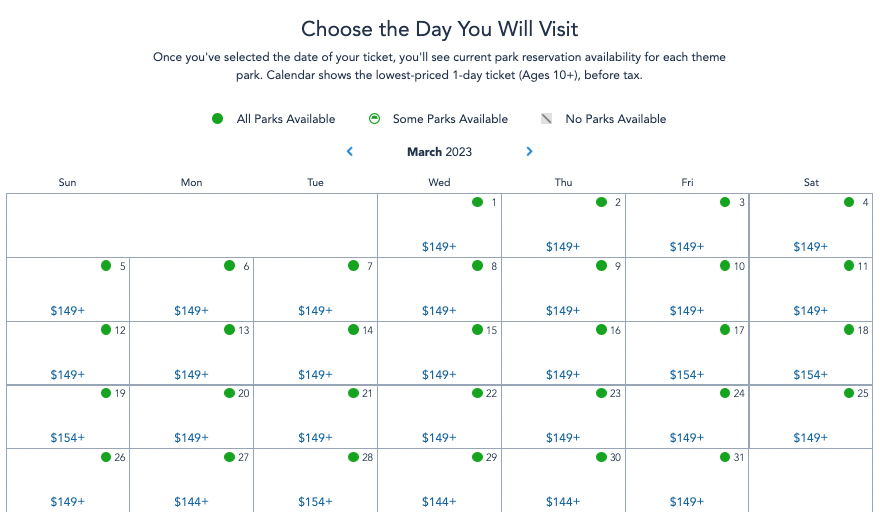
Task: Go to previous month with left chevron
Action: 350,152
